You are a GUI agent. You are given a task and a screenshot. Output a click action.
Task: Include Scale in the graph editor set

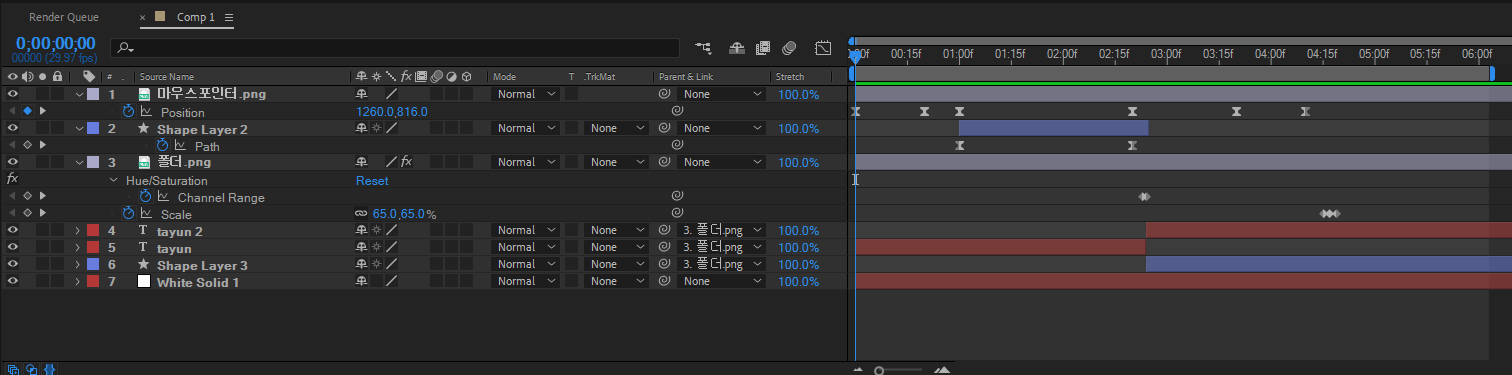coord(146,213)
